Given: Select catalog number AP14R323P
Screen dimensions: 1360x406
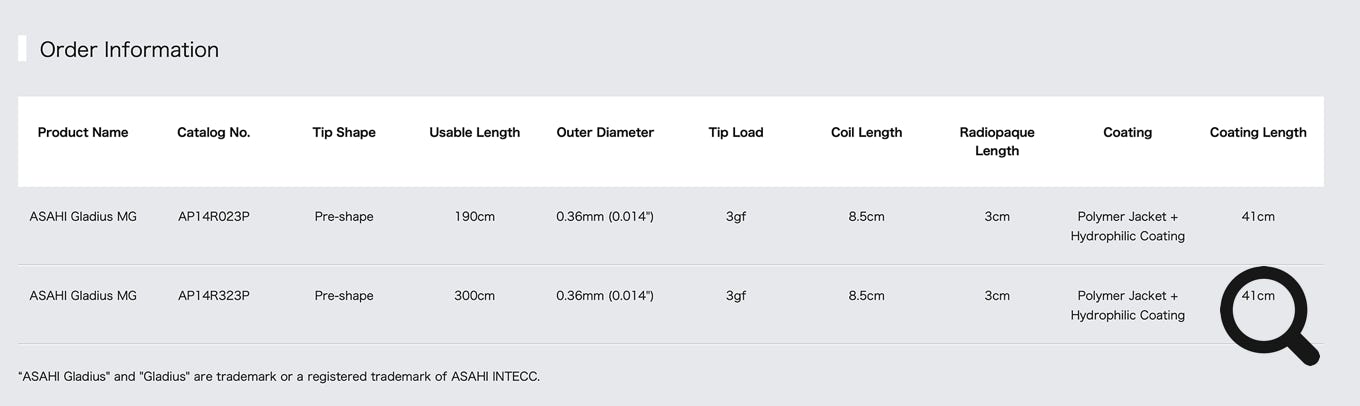Looking at the screenshot, I should pos(214,295).
